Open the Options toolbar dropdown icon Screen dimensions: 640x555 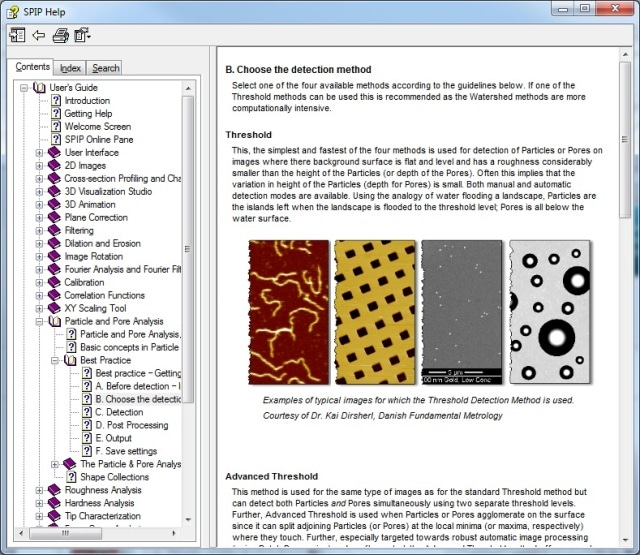click(x=82, y=36)
